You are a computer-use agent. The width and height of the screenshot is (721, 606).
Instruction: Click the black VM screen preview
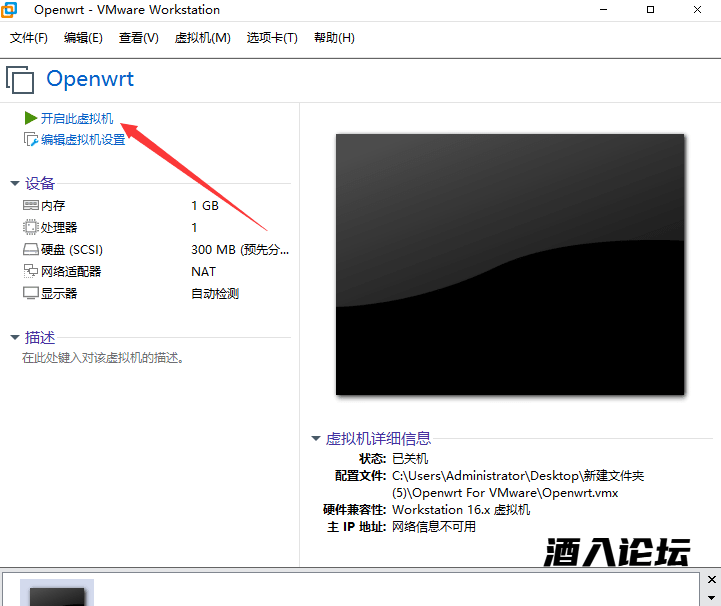pos(510,264)
